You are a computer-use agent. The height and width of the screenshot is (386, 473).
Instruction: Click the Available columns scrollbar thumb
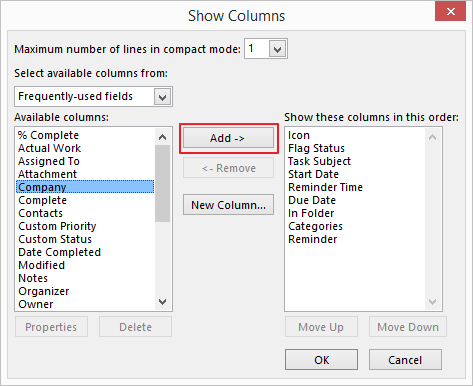click(x=162, y=183)
